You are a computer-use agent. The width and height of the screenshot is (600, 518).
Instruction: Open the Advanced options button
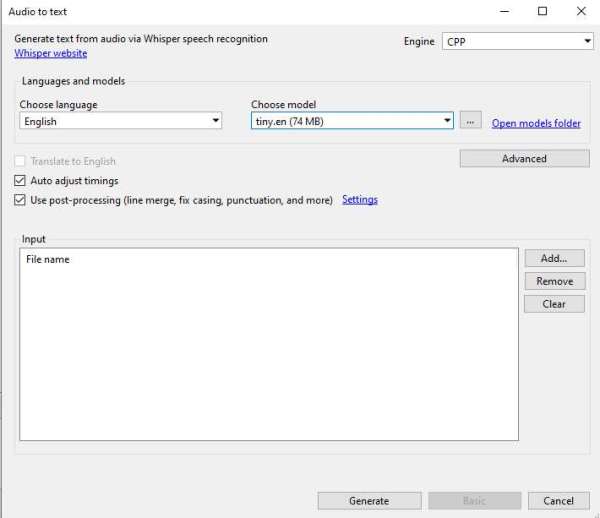pyautogui.click(x=524, y=159)
